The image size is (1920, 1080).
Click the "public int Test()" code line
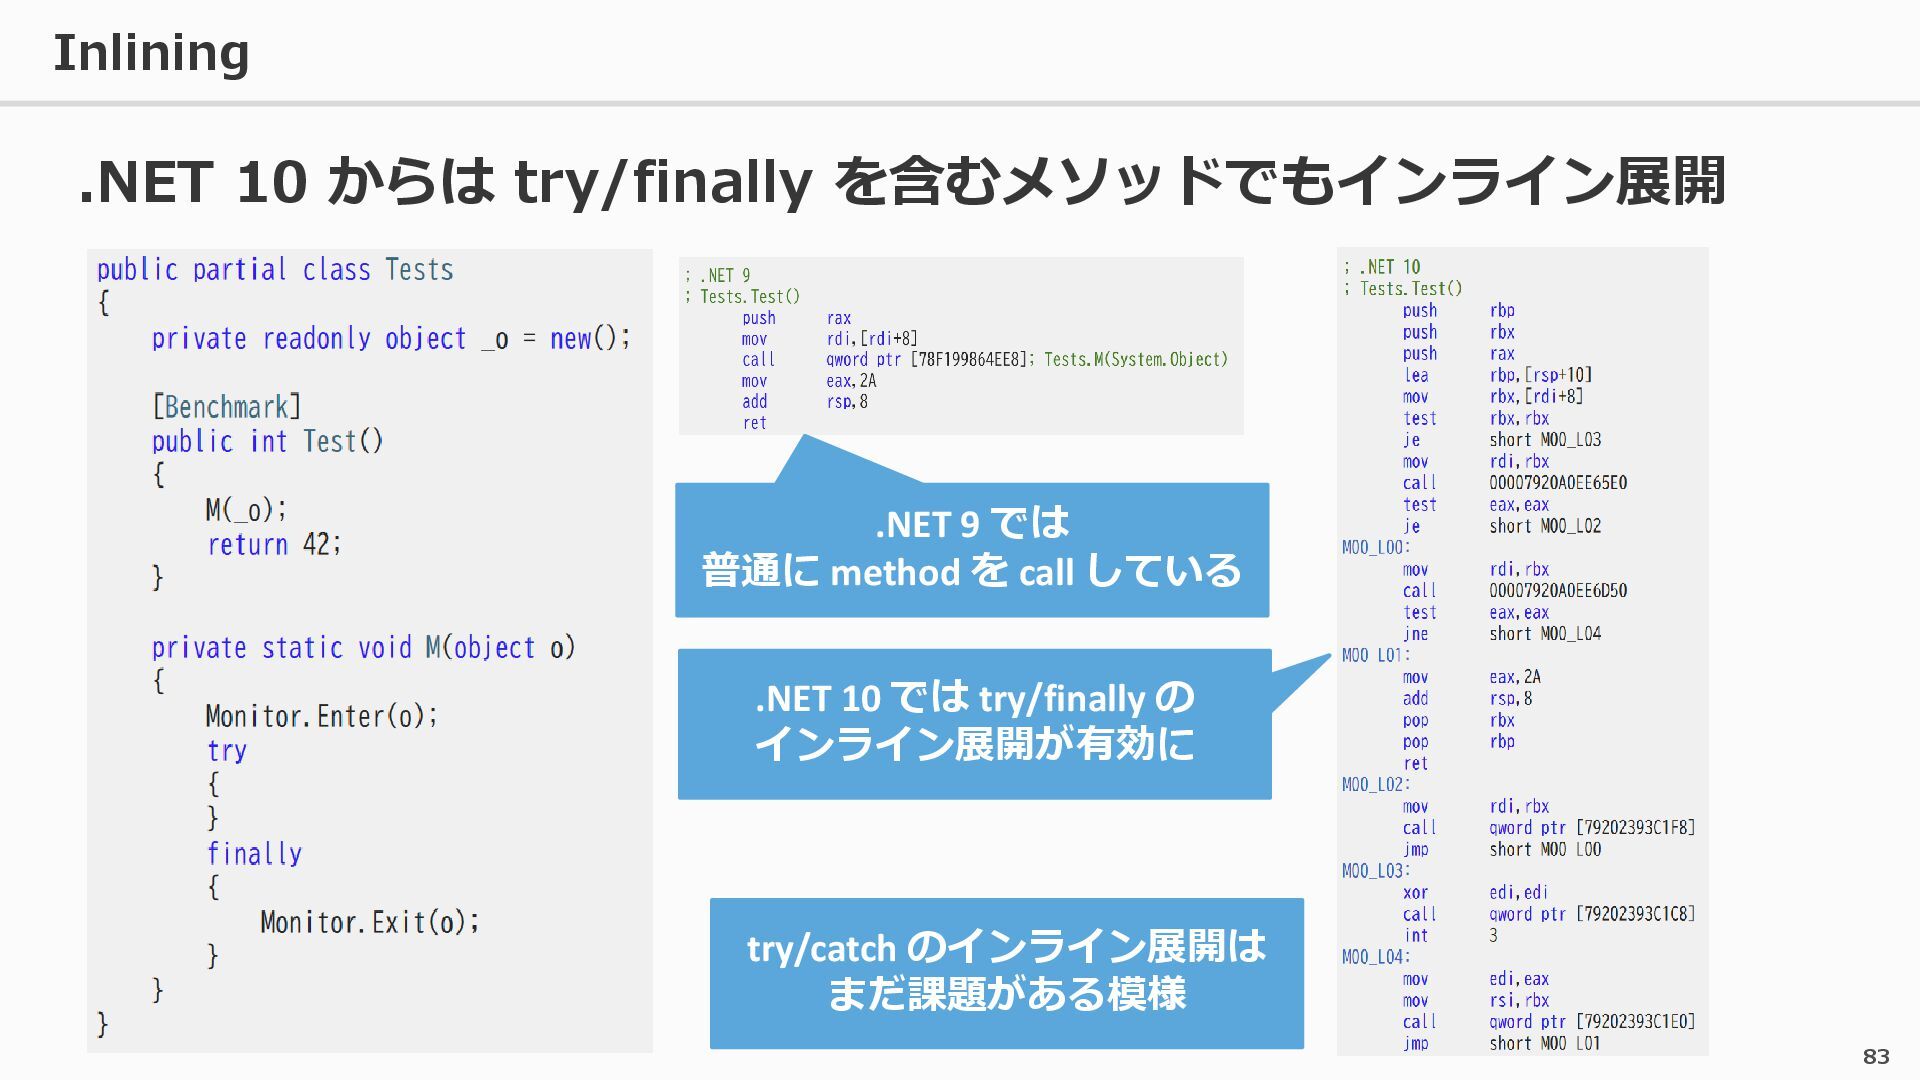pyautogui.click(x=267, y=441)
